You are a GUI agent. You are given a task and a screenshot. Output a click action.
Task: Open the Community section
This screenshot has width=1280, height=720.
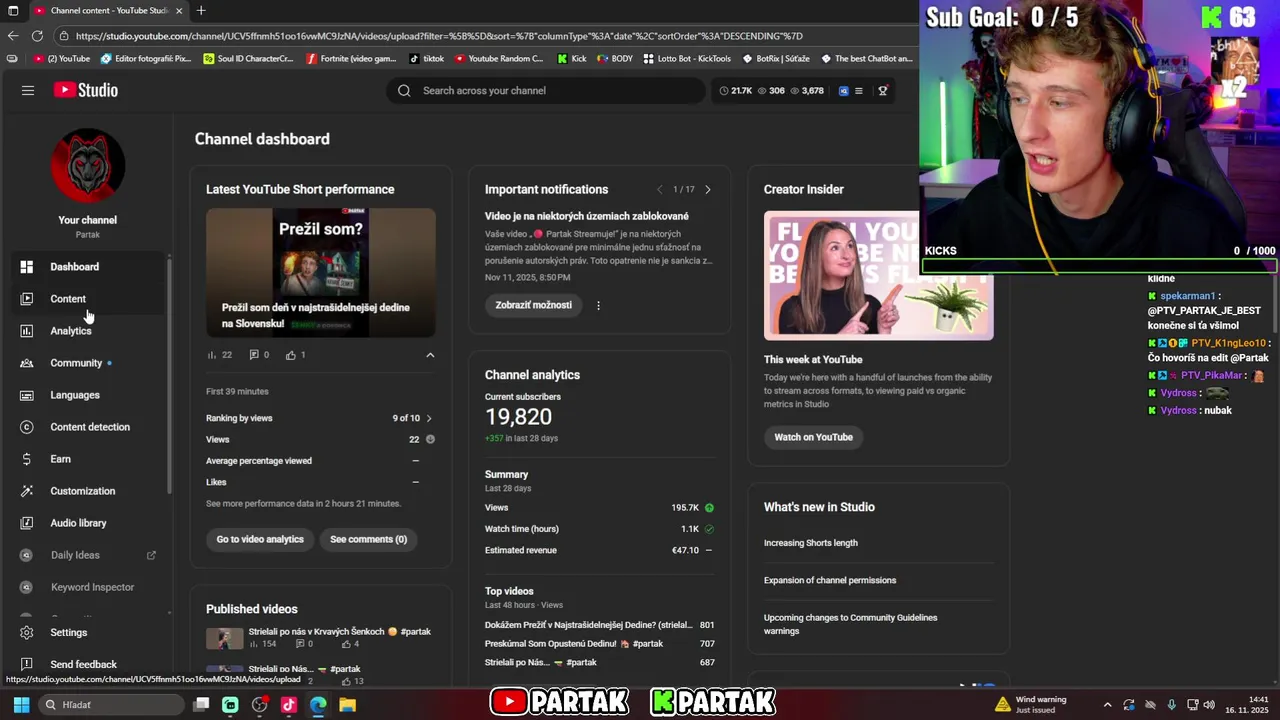point(85,363)
